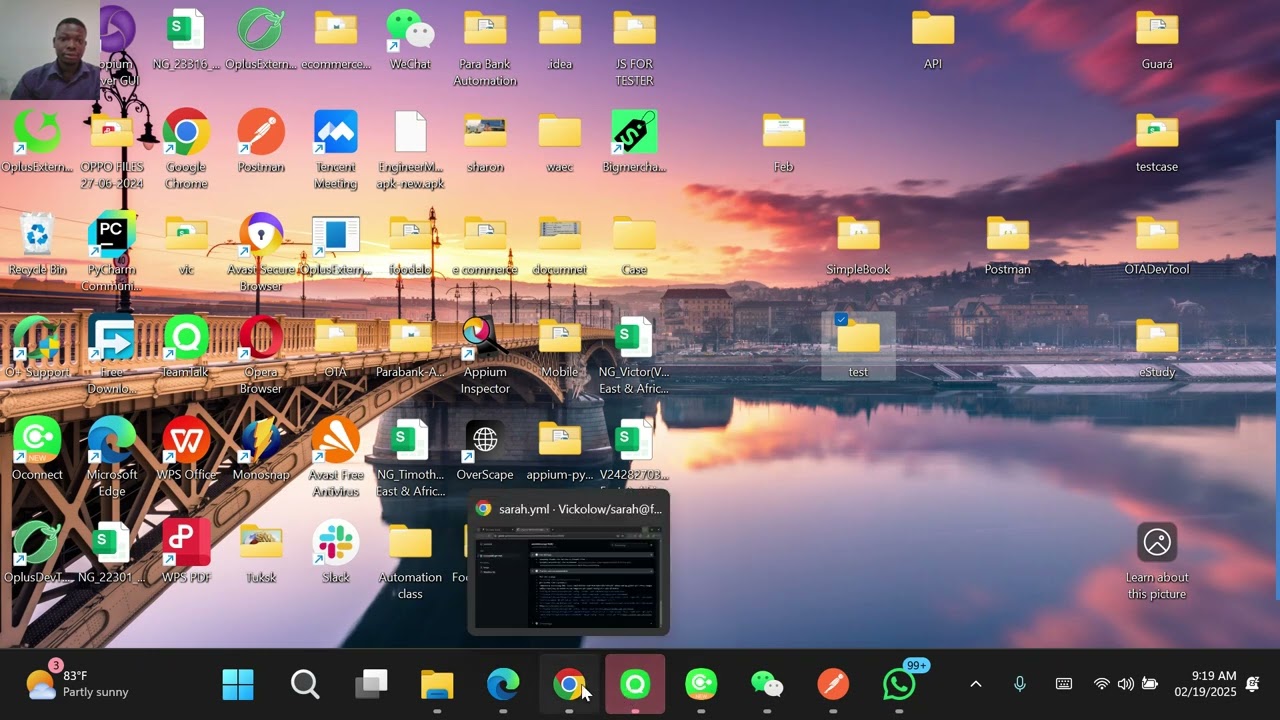1280x720 pixels.
Task: Select the Oconnect desktop shortcut
Action: (x=37, y=449)
